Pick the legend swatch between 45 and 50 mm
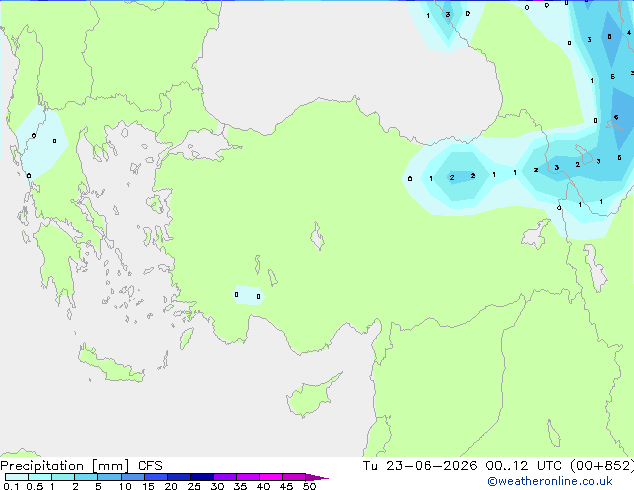The height and width of the screenshot is (490, 634). (294, 477)
